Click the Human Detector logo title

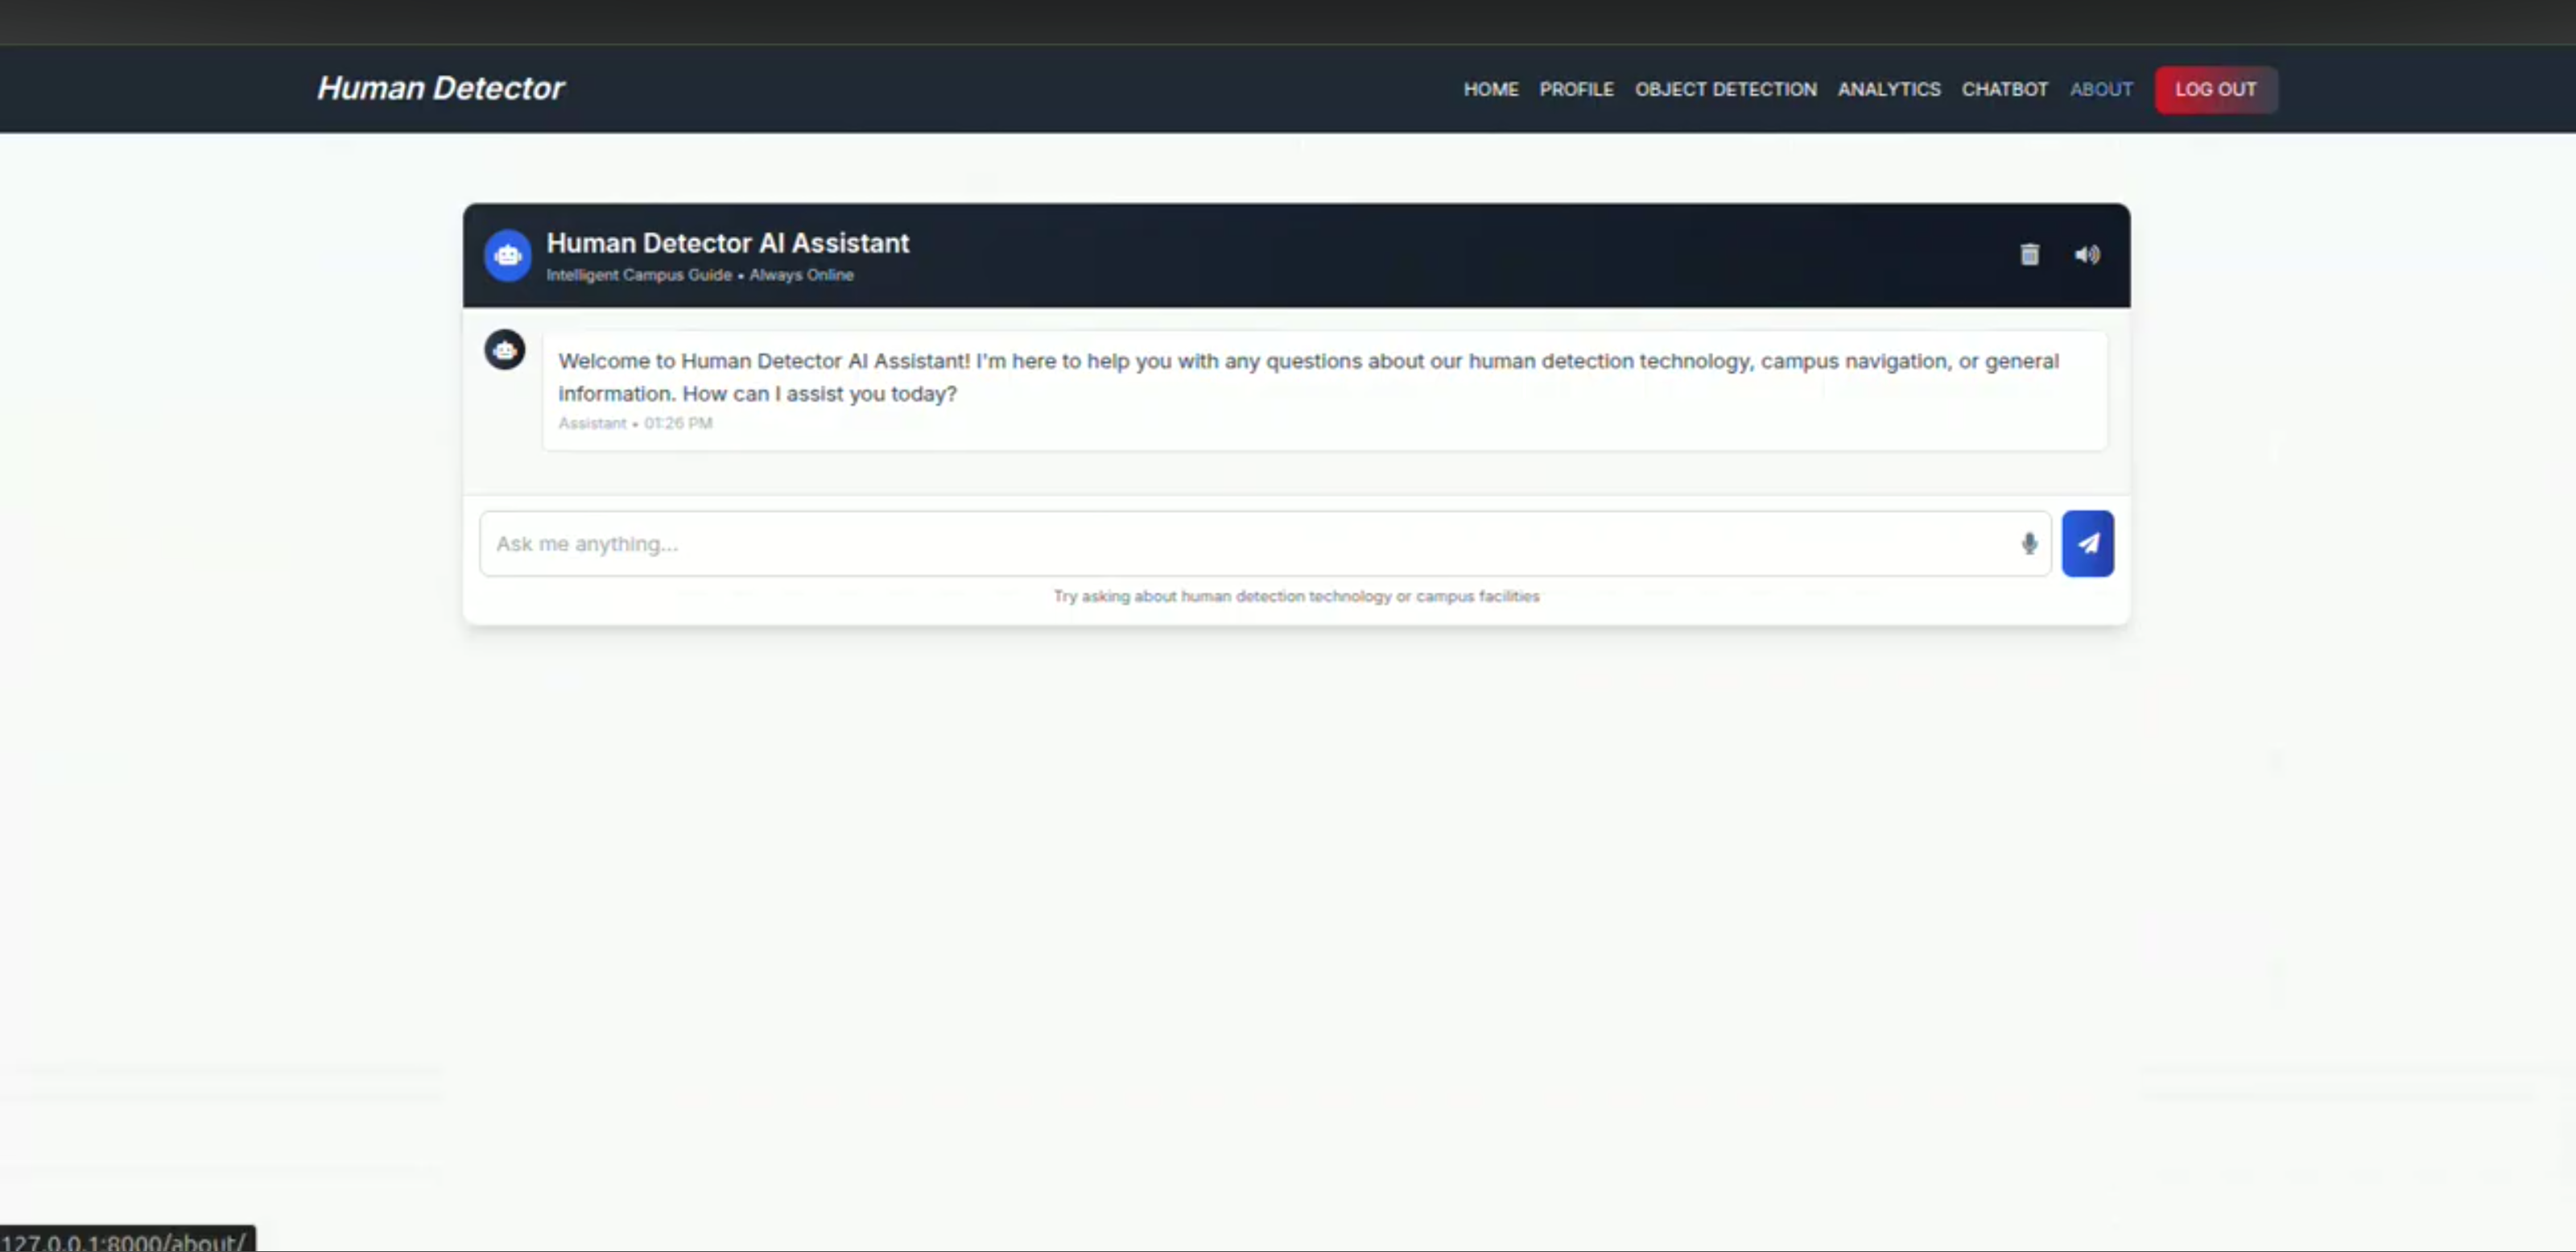(440, 88)
